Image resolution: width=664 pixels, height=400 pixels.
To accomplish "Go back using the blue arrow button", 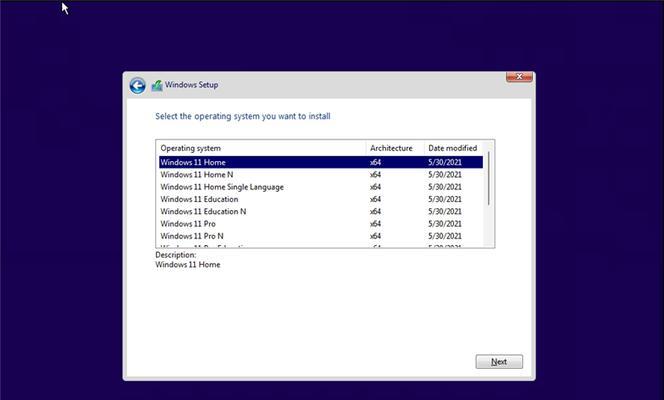I will click(138, 86).
